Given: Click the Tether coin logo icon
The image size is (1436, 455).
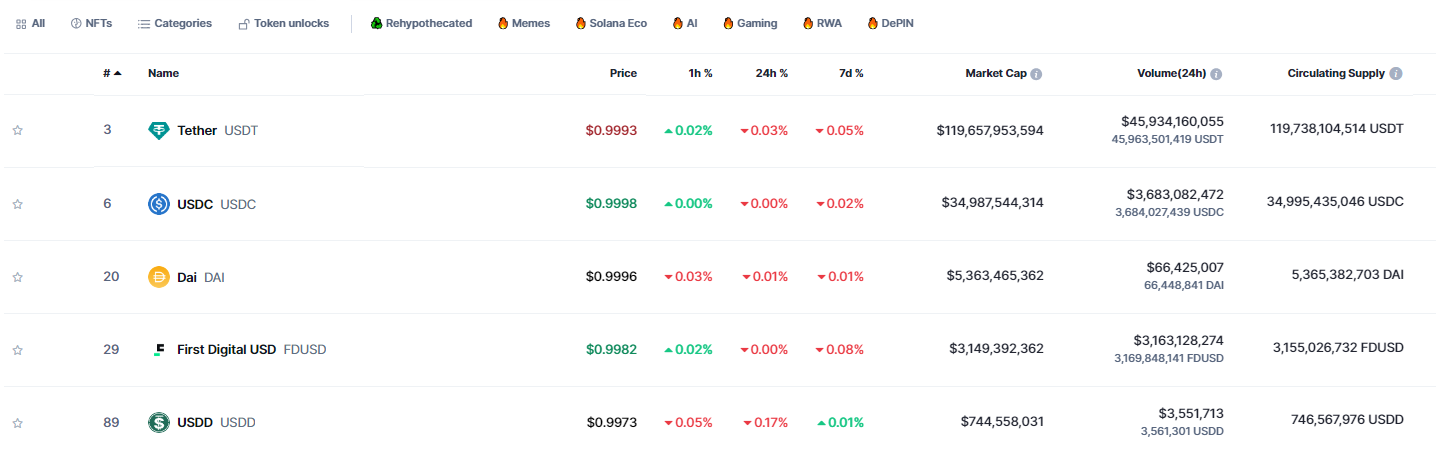Looking at the screenshot, I should (159, 130).
